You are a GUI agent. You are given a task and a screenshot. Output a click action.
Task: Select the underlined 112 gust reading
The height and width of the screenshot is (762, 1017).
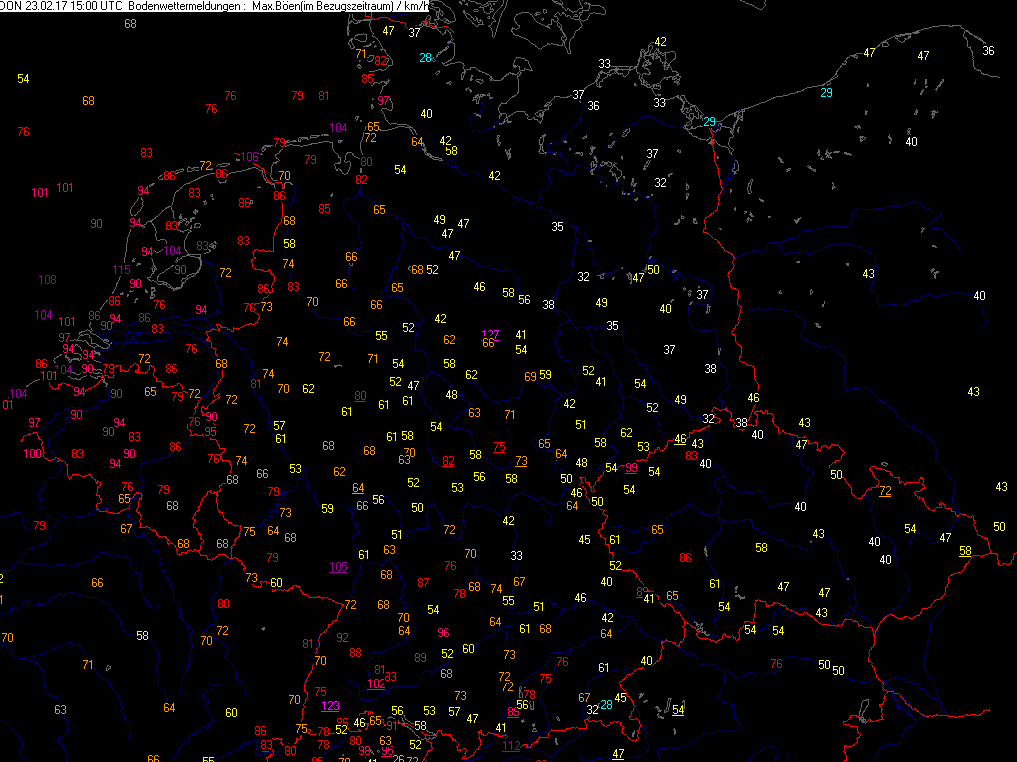click(511, 746)
